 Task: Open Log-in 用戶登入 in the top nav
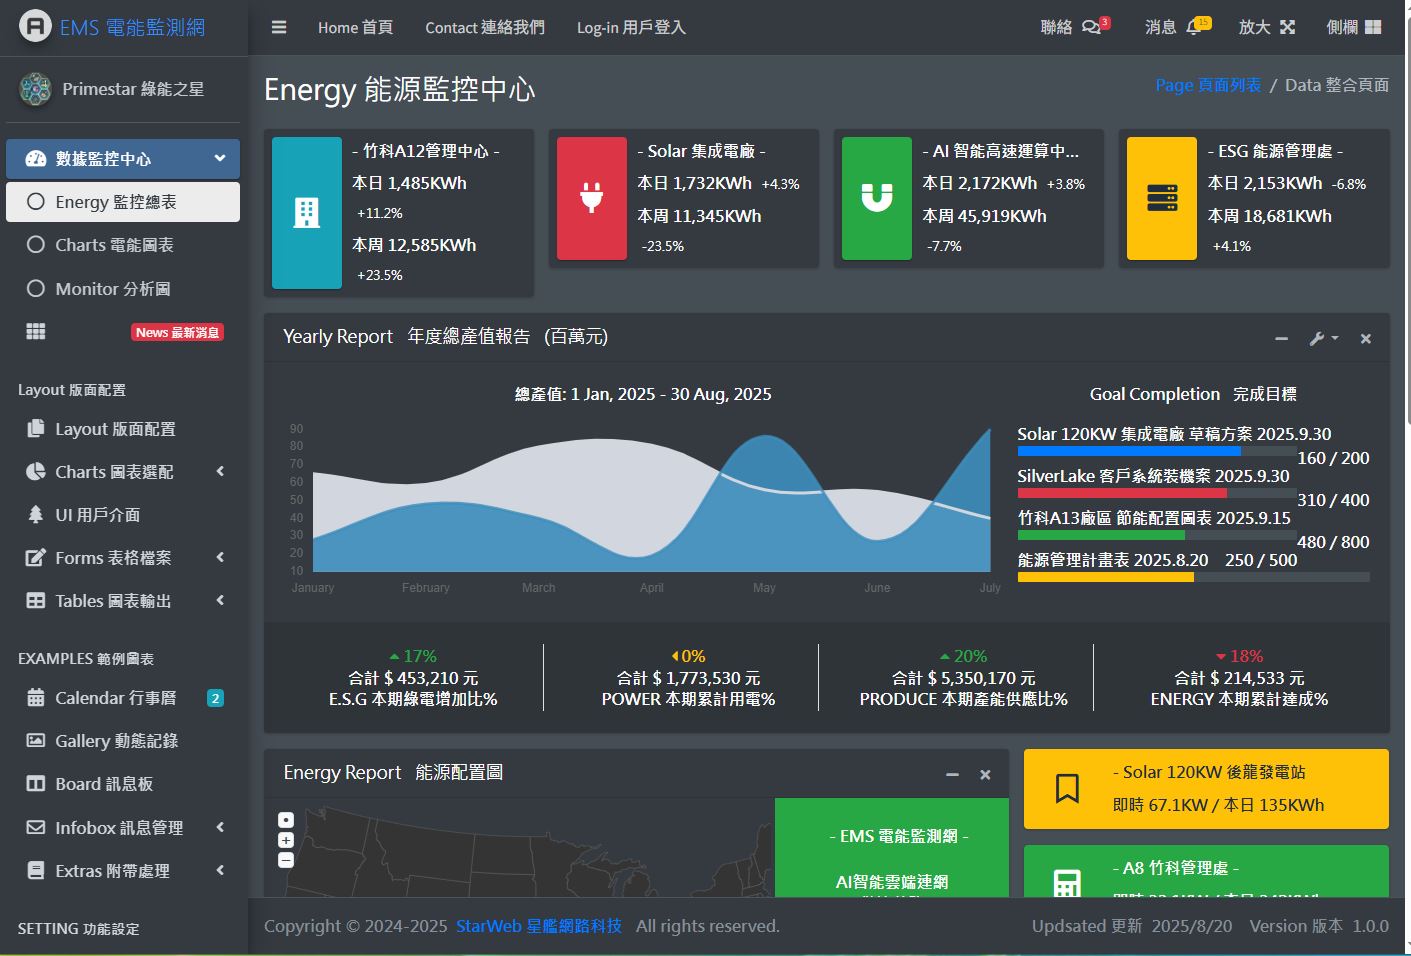(x=631, y=28)
